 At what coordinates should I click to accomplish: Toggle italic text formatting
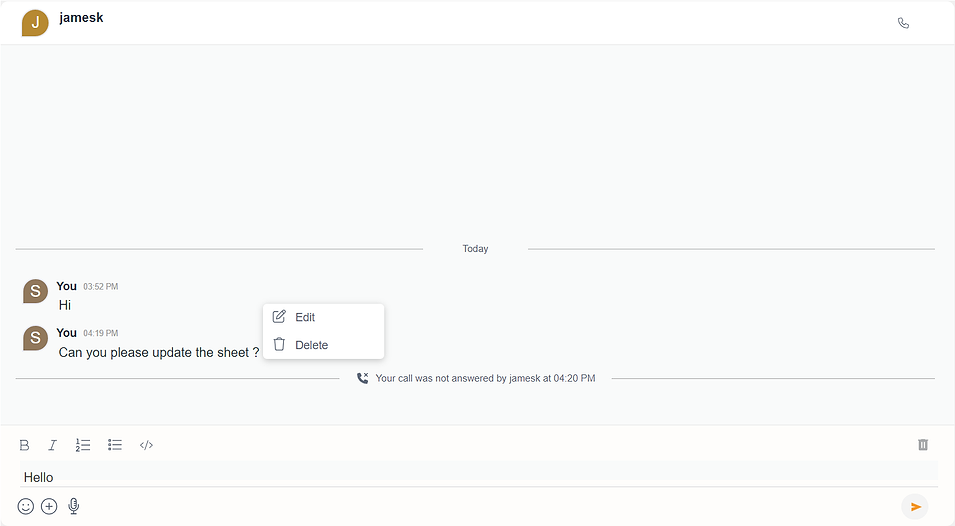[x=52, y=445]
